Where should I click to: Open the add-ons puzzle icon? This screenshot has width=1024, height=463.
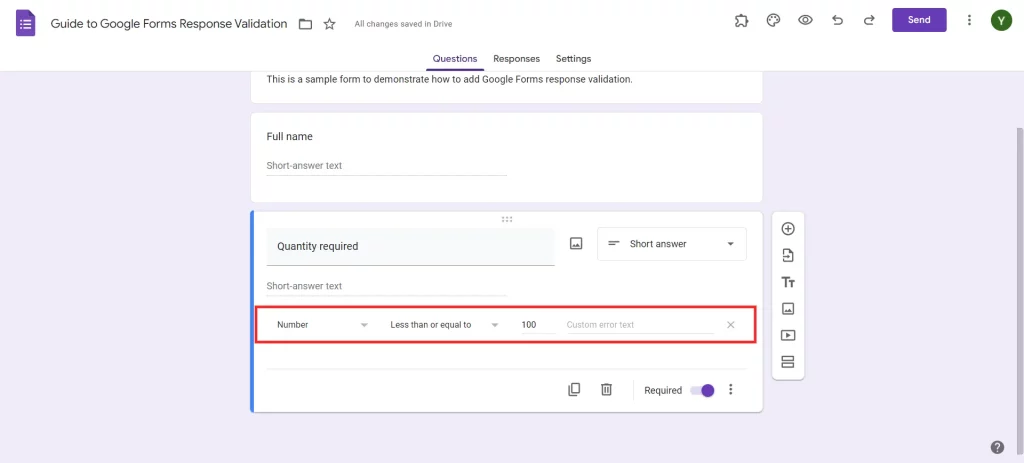pos(741,20)
